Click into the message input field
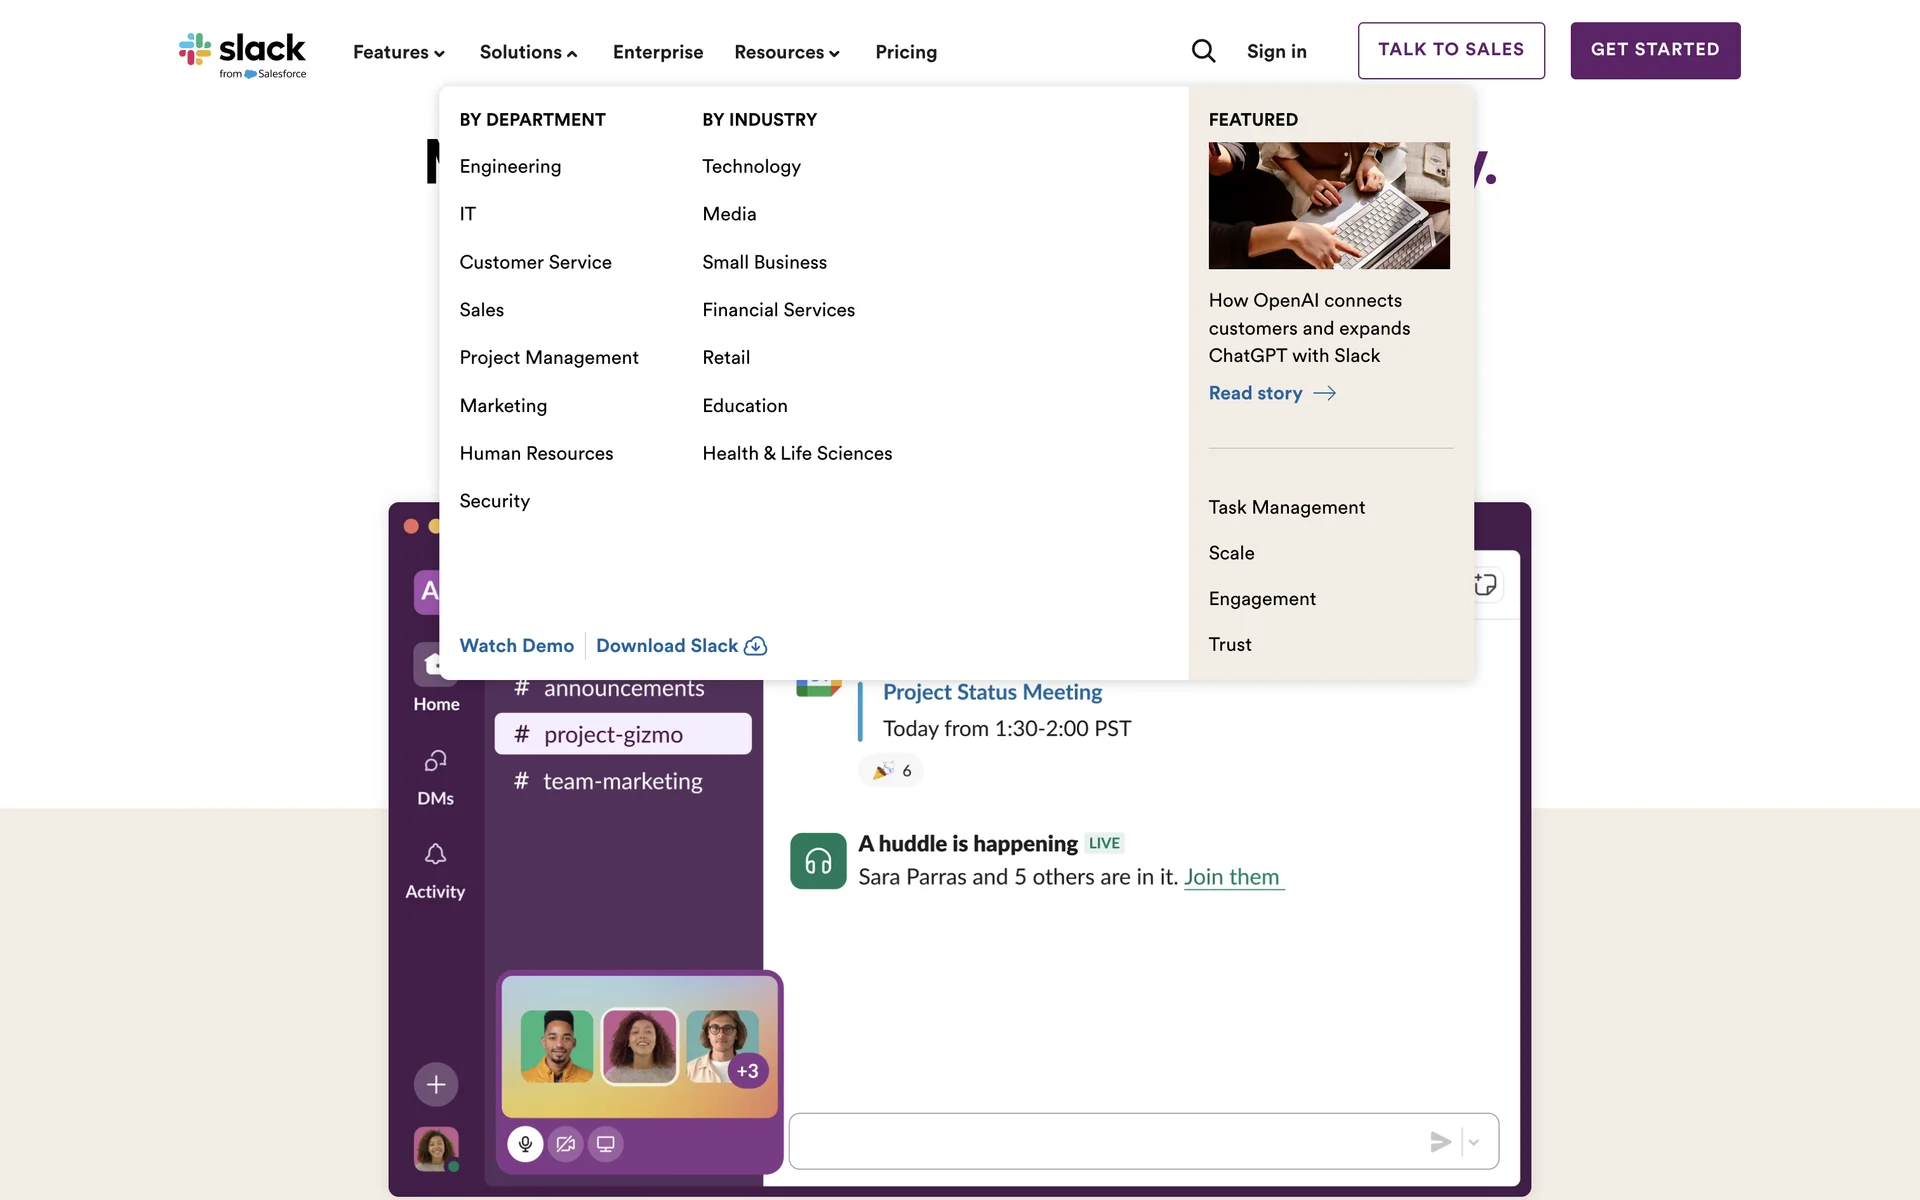 (1100, 1141)
